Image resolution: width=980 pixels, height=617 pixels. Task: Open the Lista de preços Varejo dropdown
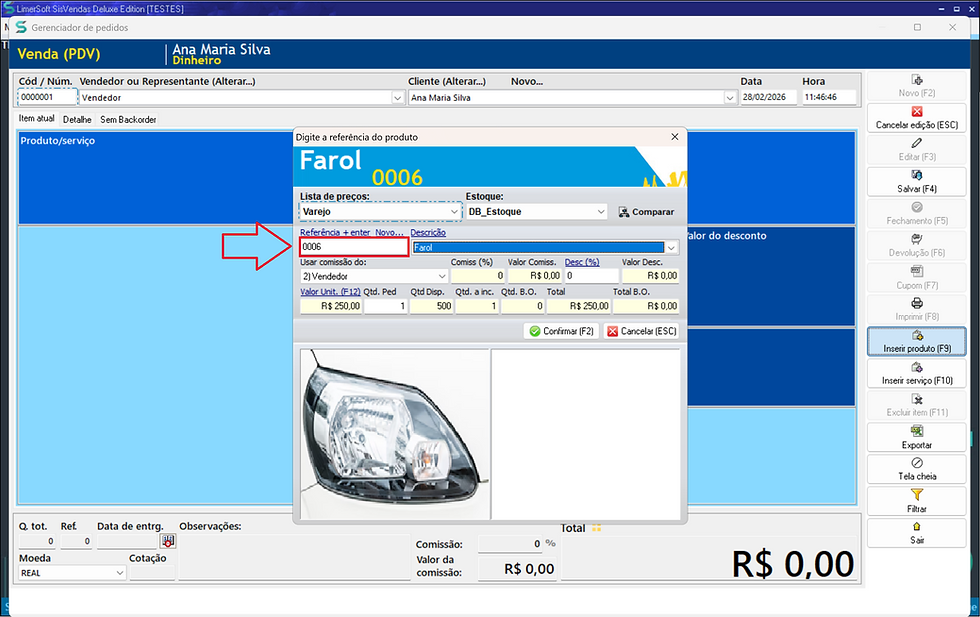point(453,212)
